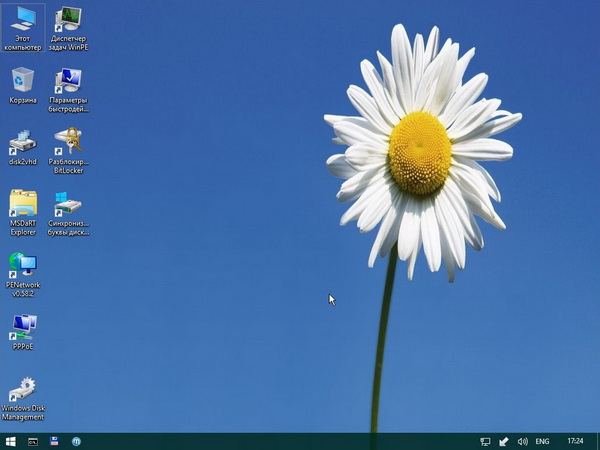The width and height of the screenshot is (600, 450).
Task: Click the round blue taskbar icon
Action: pyautogui.click(x=76, y=441)
